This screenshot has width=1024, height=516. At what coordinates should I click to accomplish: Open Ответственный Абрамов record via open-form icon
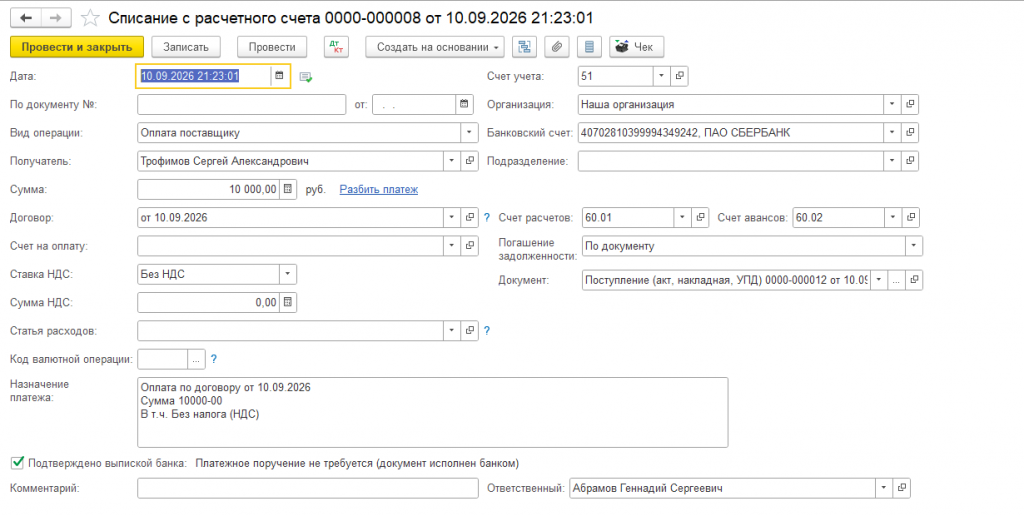(x=902, y=488)
